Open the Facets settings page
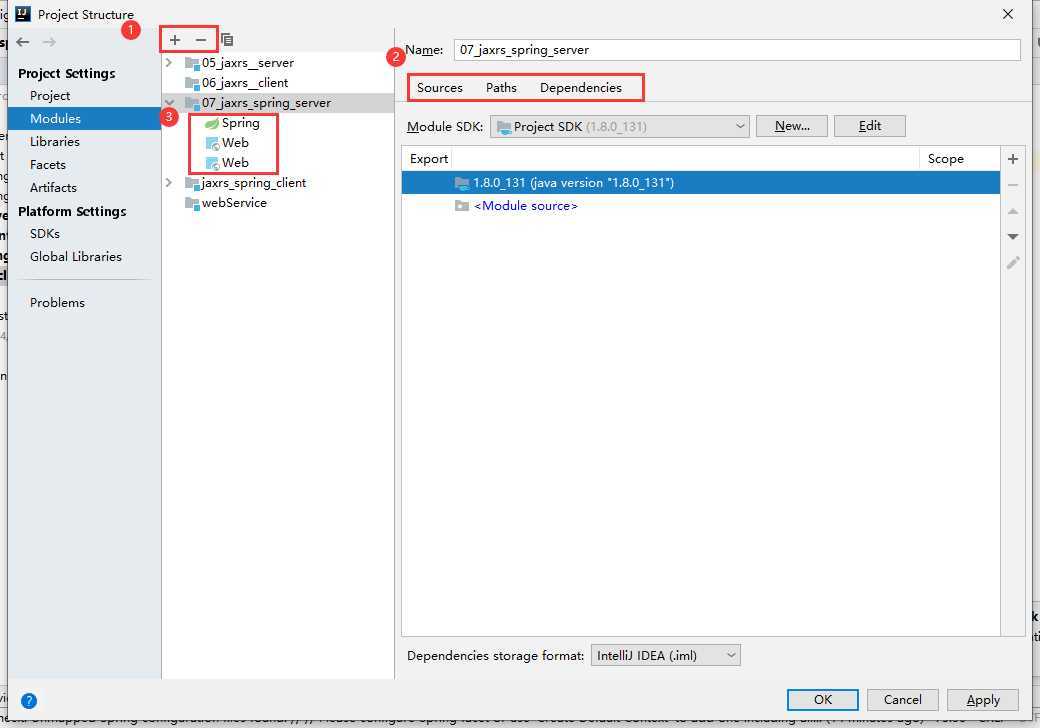Image resolution: width=1040 pixels, height=728 pixels. click(48, 164)
